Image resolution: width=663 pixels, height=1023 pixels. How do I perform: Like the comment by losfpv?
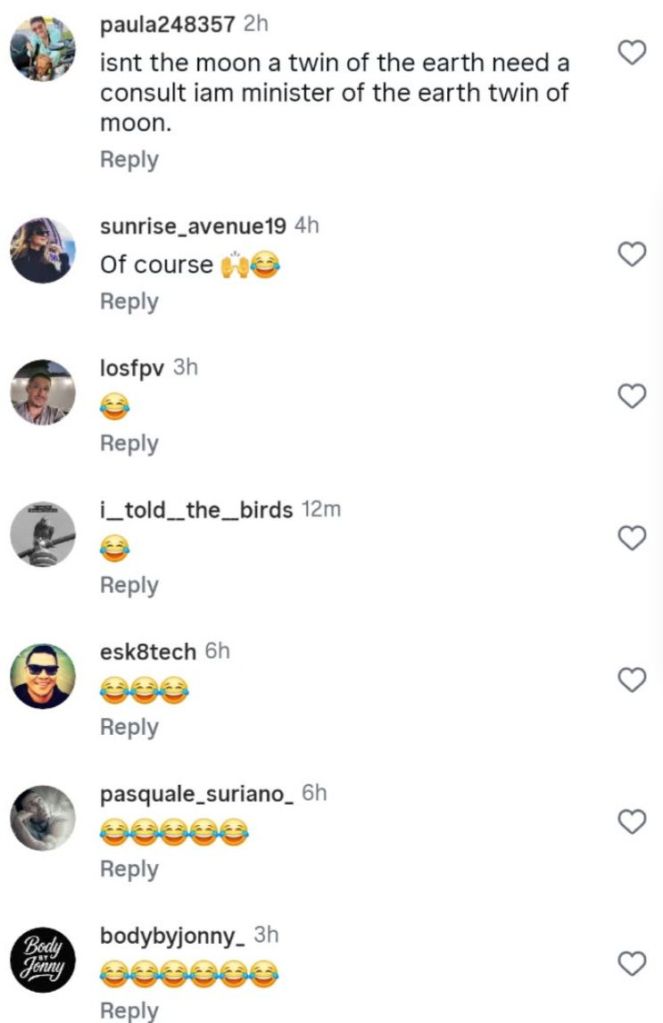click(631, 397)
